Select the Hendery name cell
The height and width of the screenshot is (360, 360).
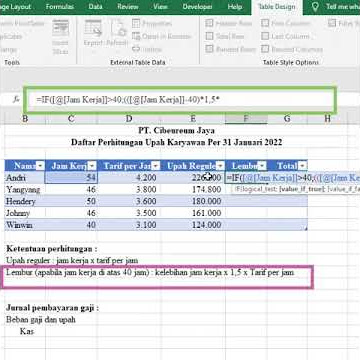pos(25,201)
